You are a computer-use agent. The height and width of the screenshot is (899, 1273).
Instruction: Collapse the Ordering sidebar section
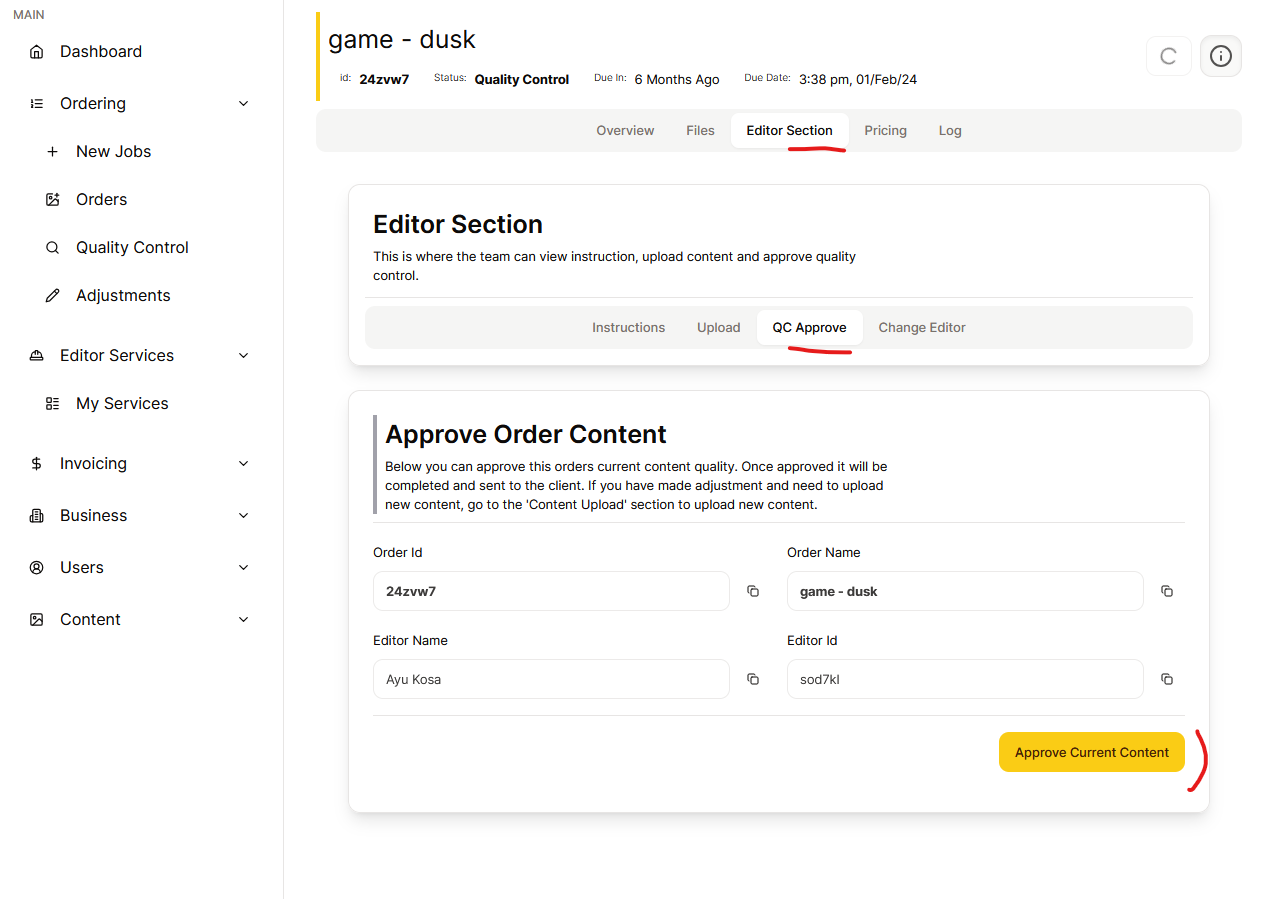243,104
